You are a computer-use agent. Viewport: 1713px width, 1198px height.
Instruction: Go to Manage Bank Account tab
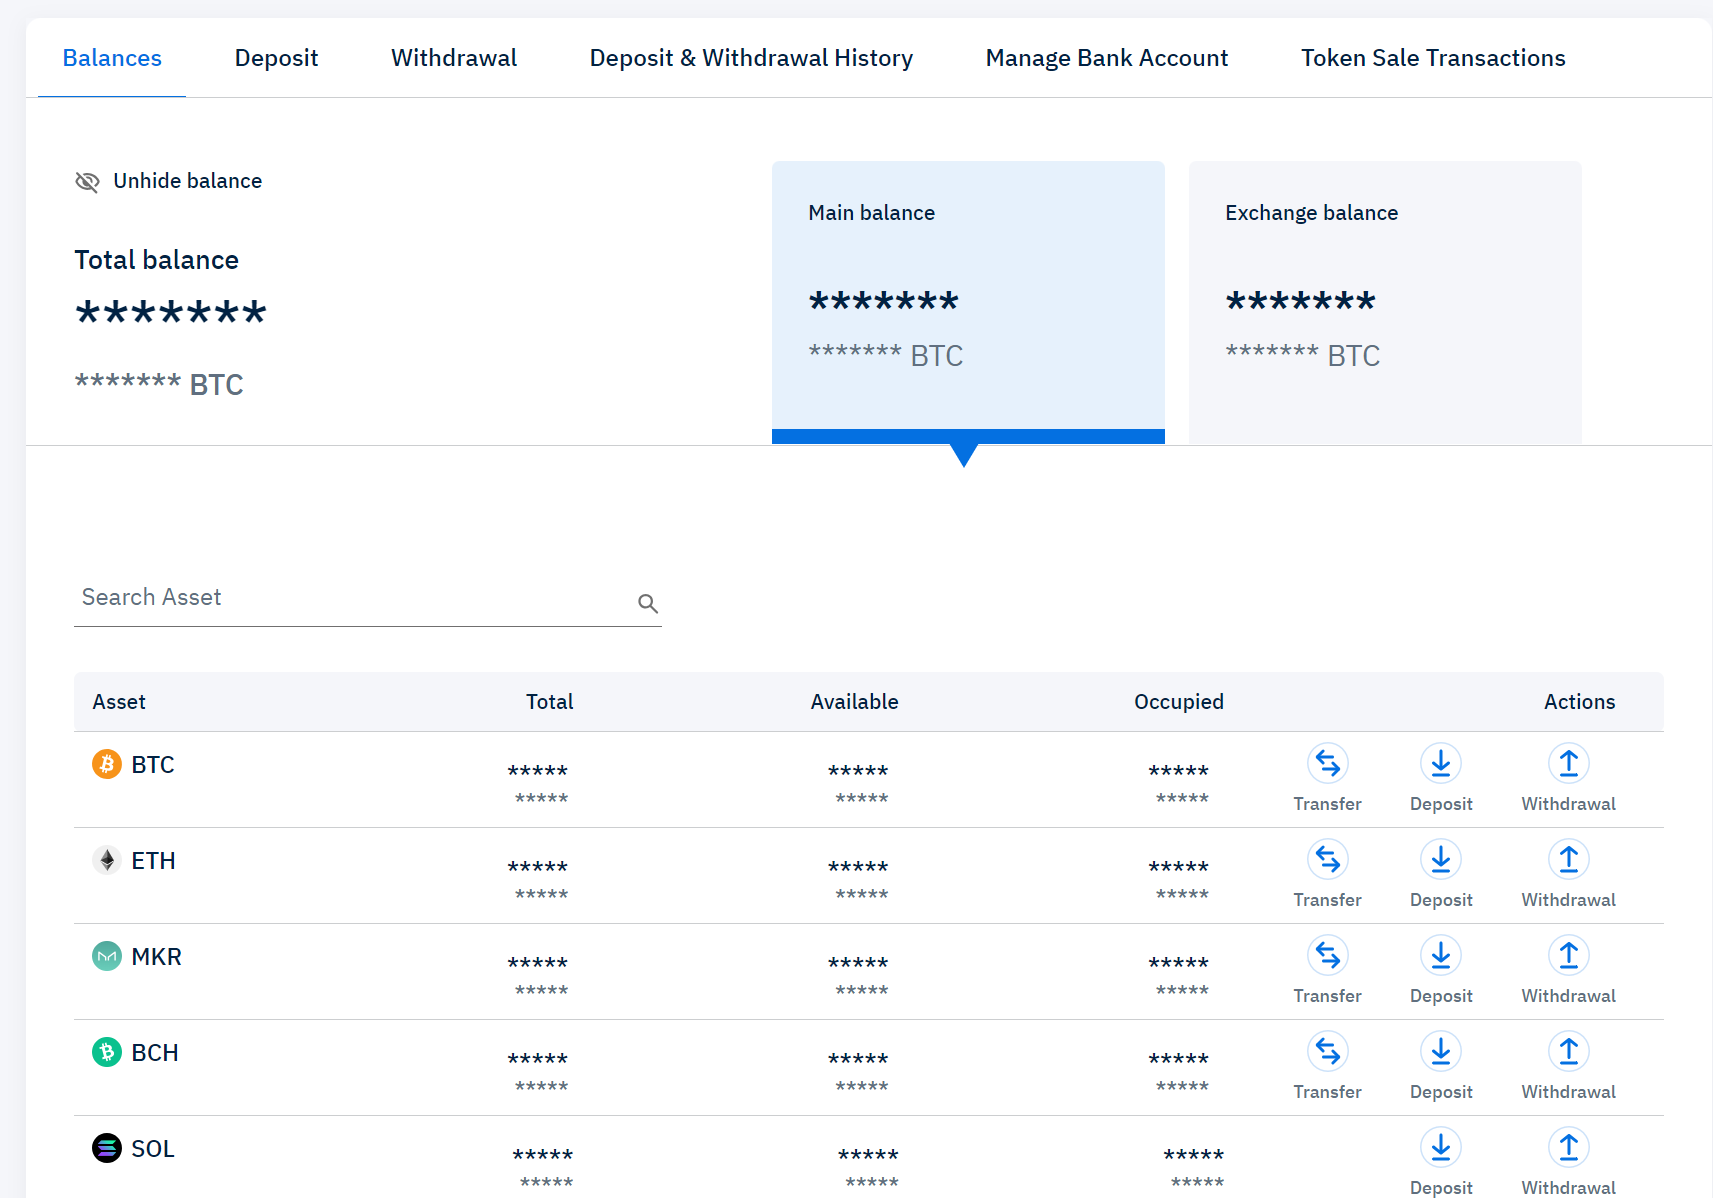(x=1106, y=58)
